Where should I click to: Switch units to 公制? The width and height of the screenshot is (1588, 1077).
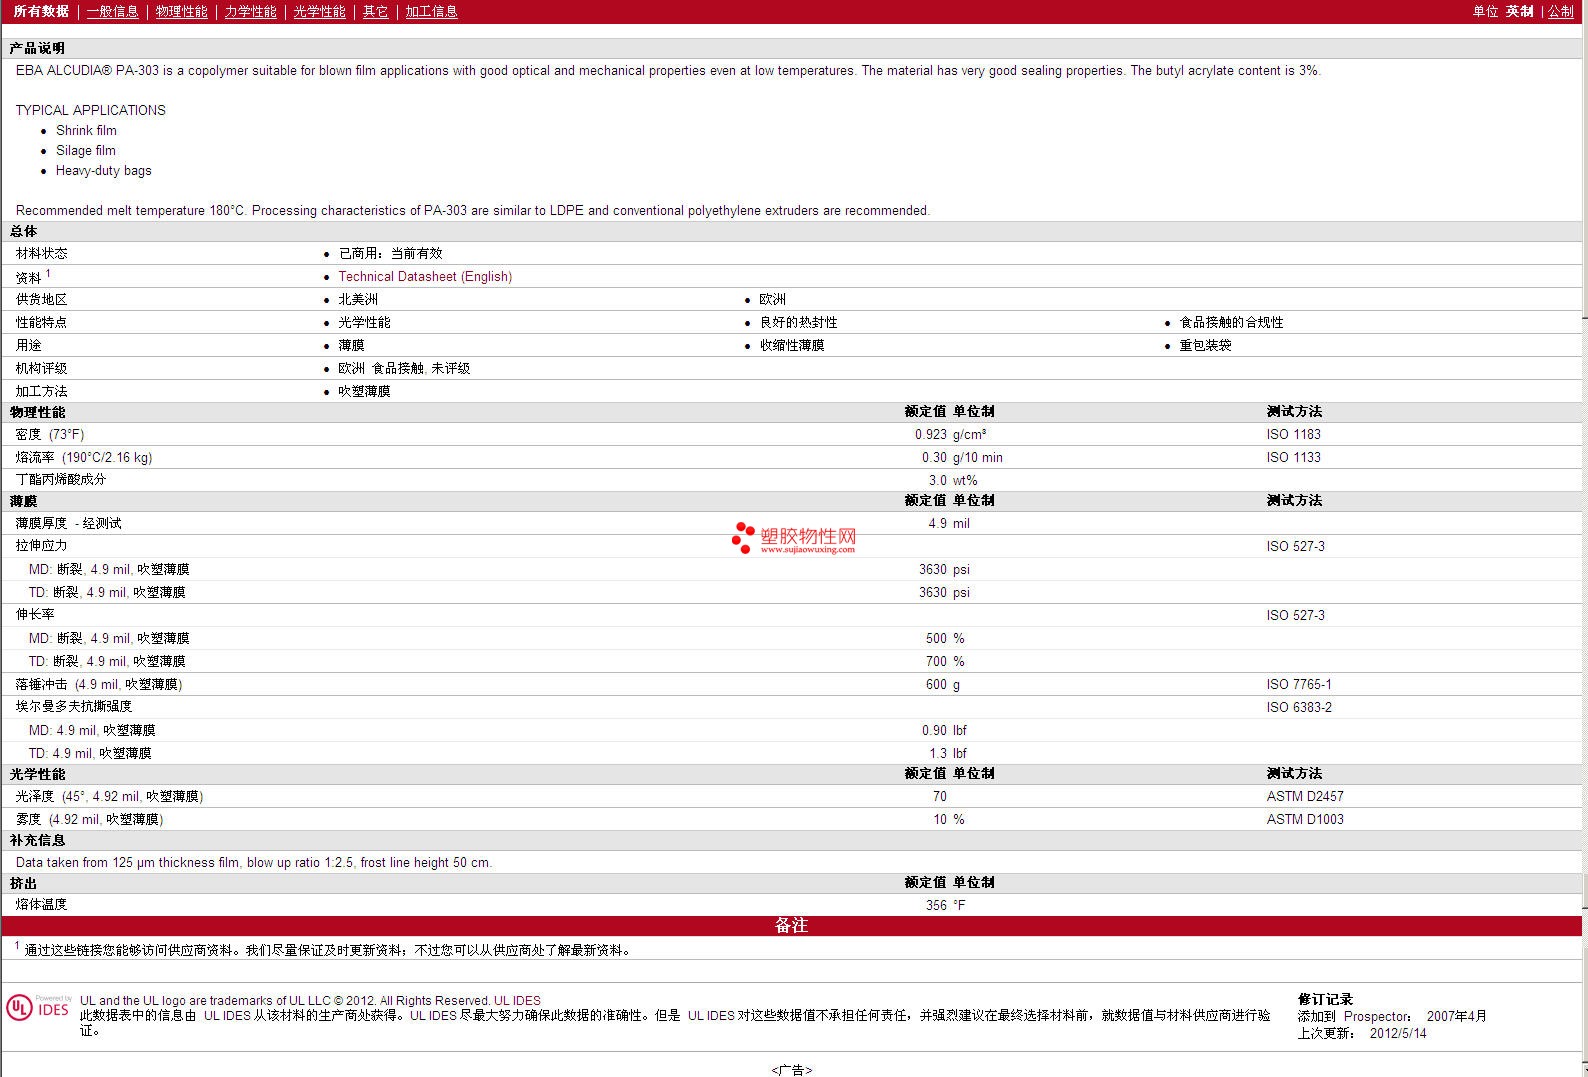1560,11
